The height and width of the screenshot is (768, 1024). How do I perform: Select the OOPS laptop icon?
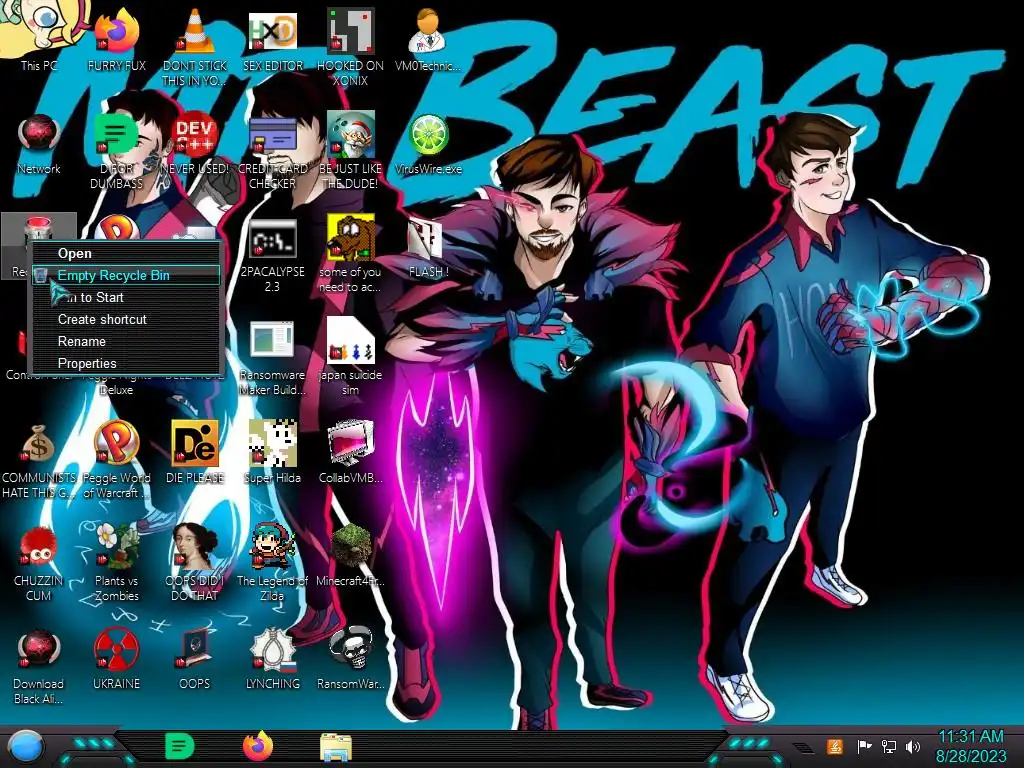click(195, 658)
